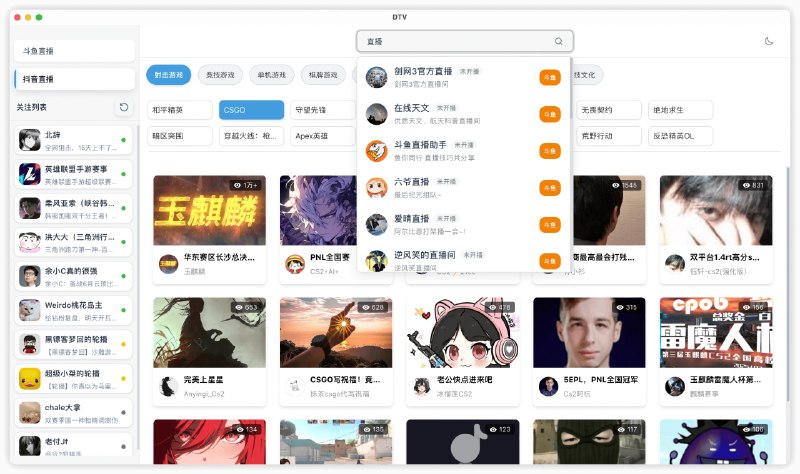The height and width of the screenshot is (474, 800).
Task: Click the orange 斗鱼 badge for 剑网3官方直播
Action: pyautogui.click(x=550, y=78)
